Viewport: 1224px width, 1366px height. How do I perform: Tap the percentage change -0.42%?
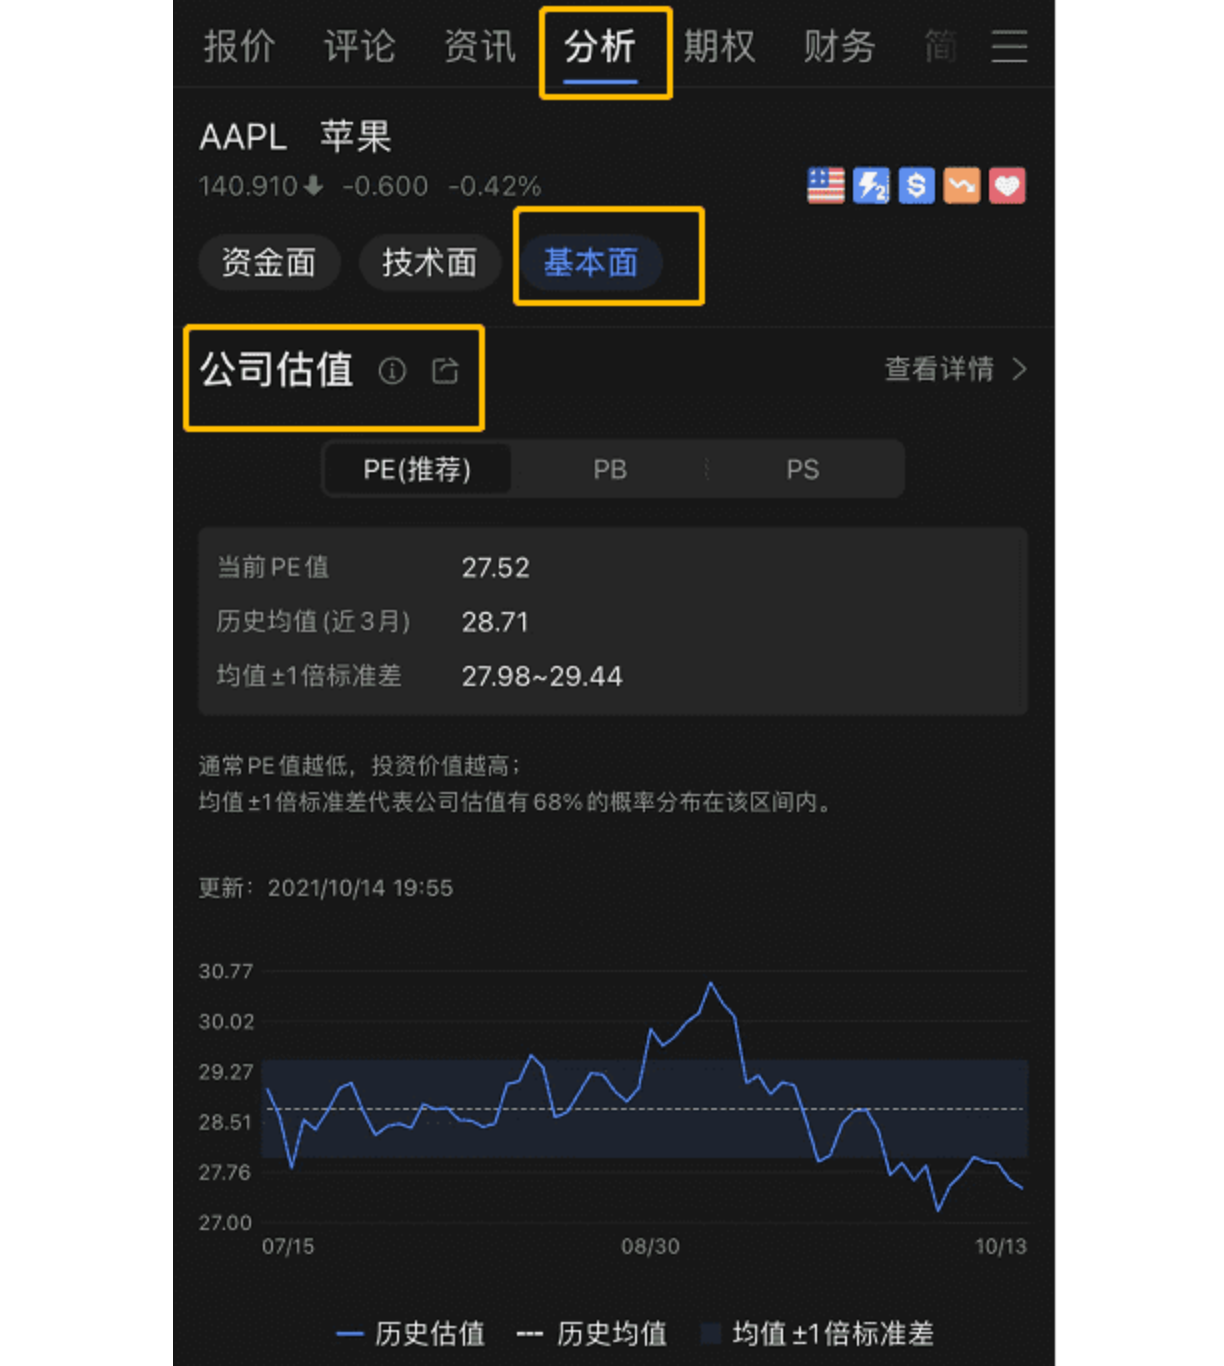coord(495,186)
